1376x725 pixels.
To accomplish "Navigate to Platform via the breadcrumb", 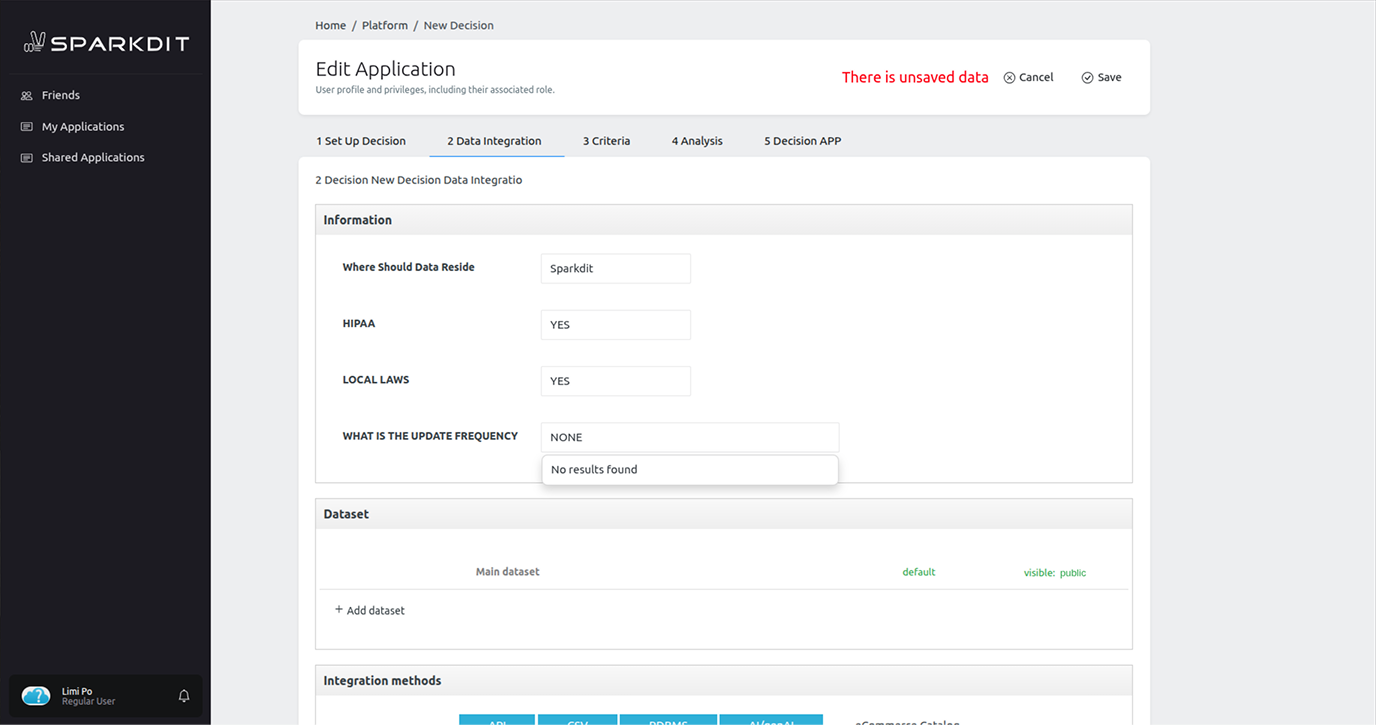I will click(384, 25).
